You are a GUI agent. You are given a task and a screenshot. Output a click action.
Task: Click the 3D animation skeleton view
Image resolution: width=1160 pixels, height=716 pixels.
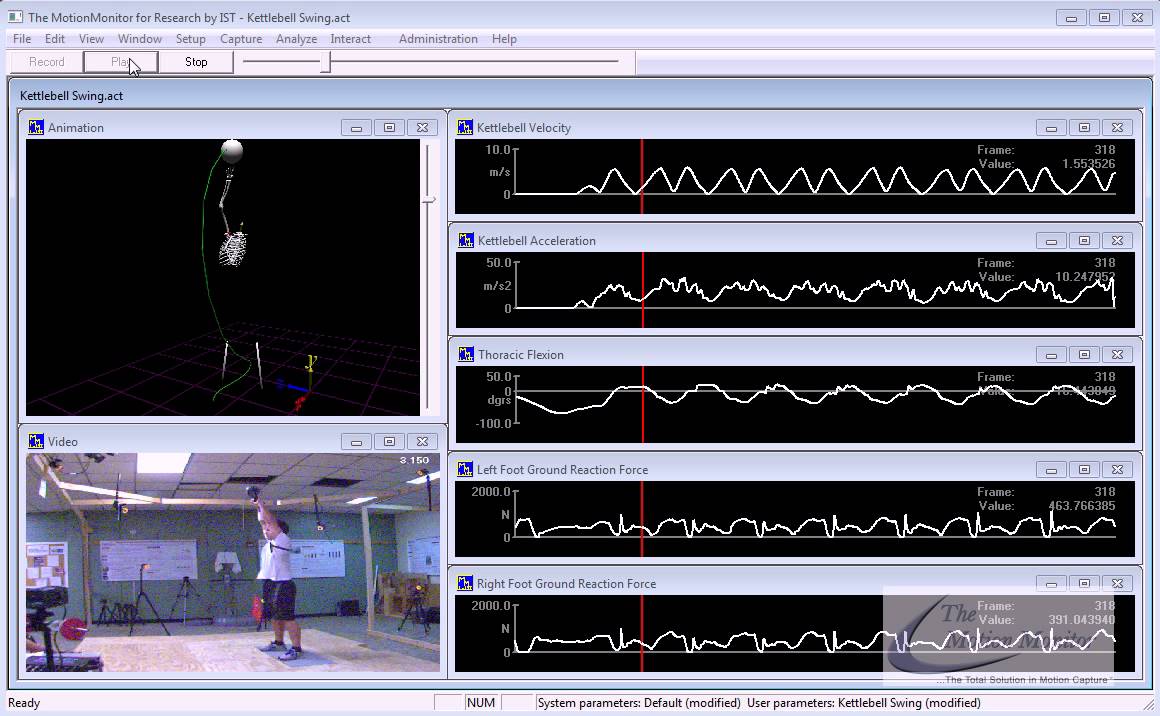pyautogui.click(x=223, y=277)
